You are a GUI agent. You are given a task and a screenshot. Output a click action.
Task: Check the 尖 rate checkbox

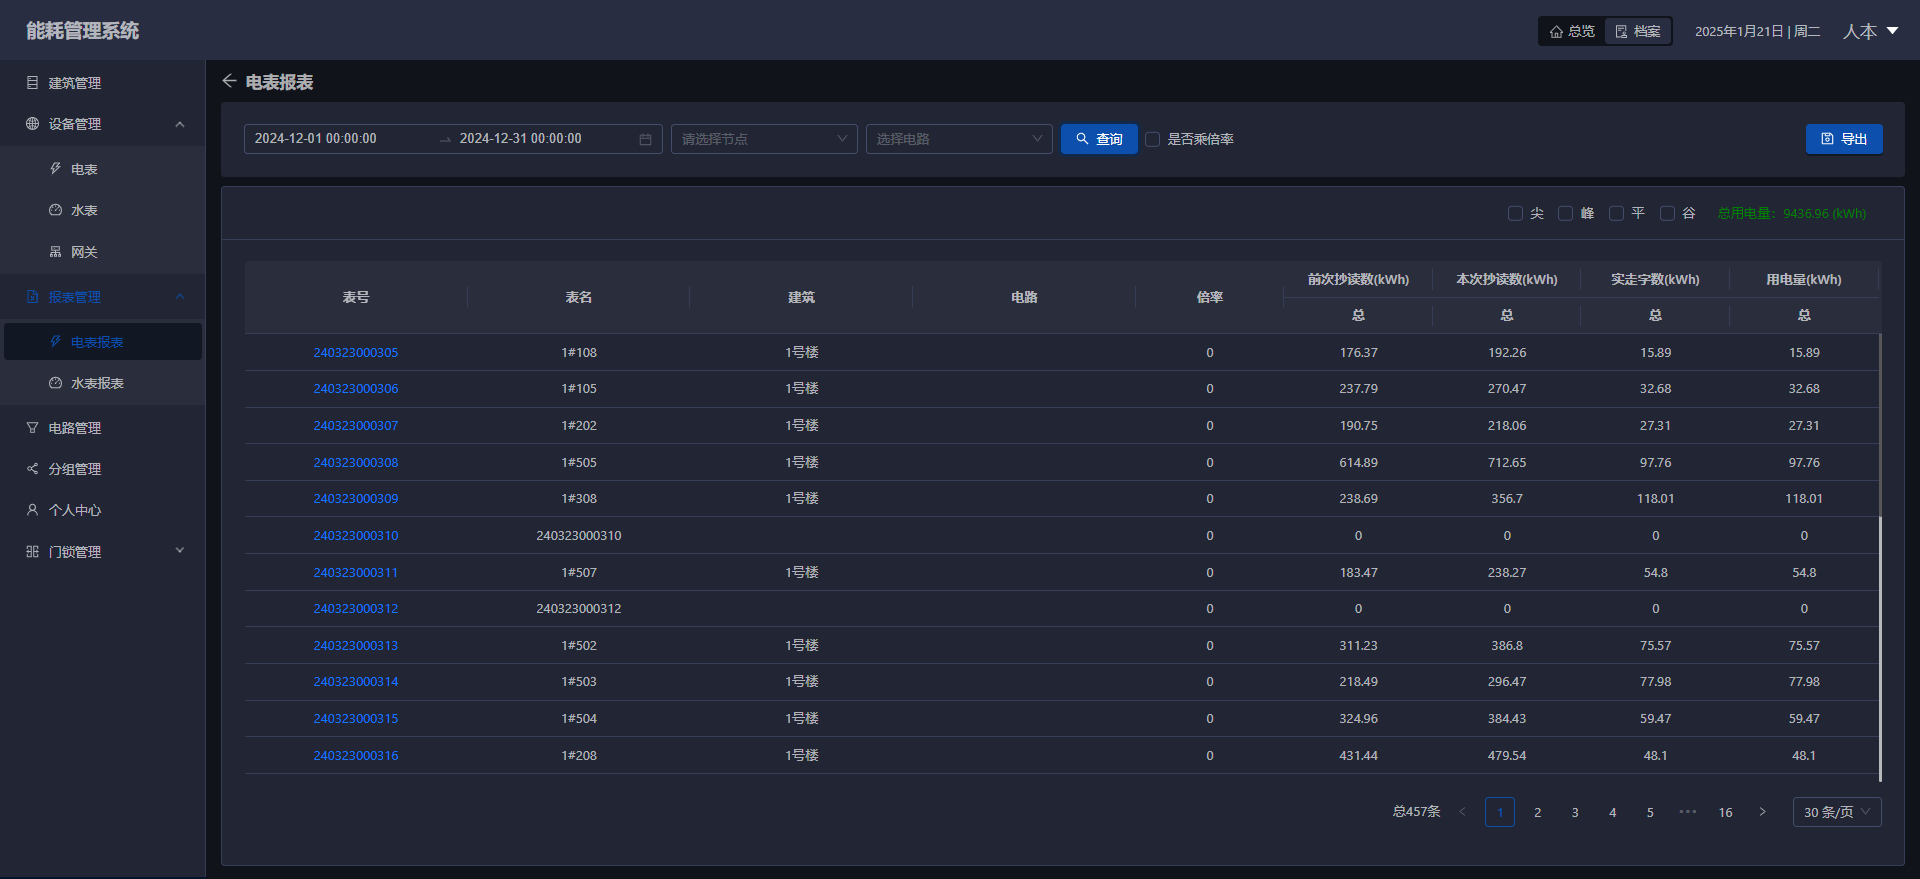[x=1515, y=213]
